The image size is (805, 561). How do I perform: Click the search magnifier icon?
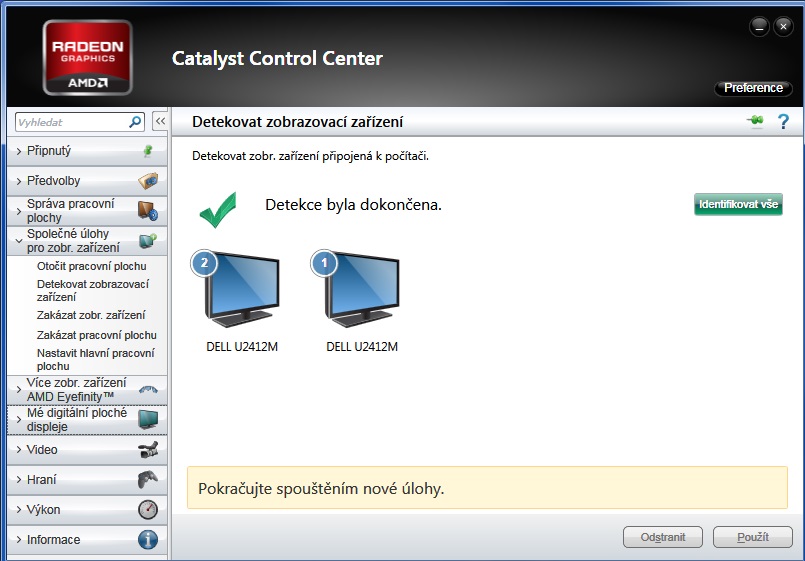[x=135, y=122]
